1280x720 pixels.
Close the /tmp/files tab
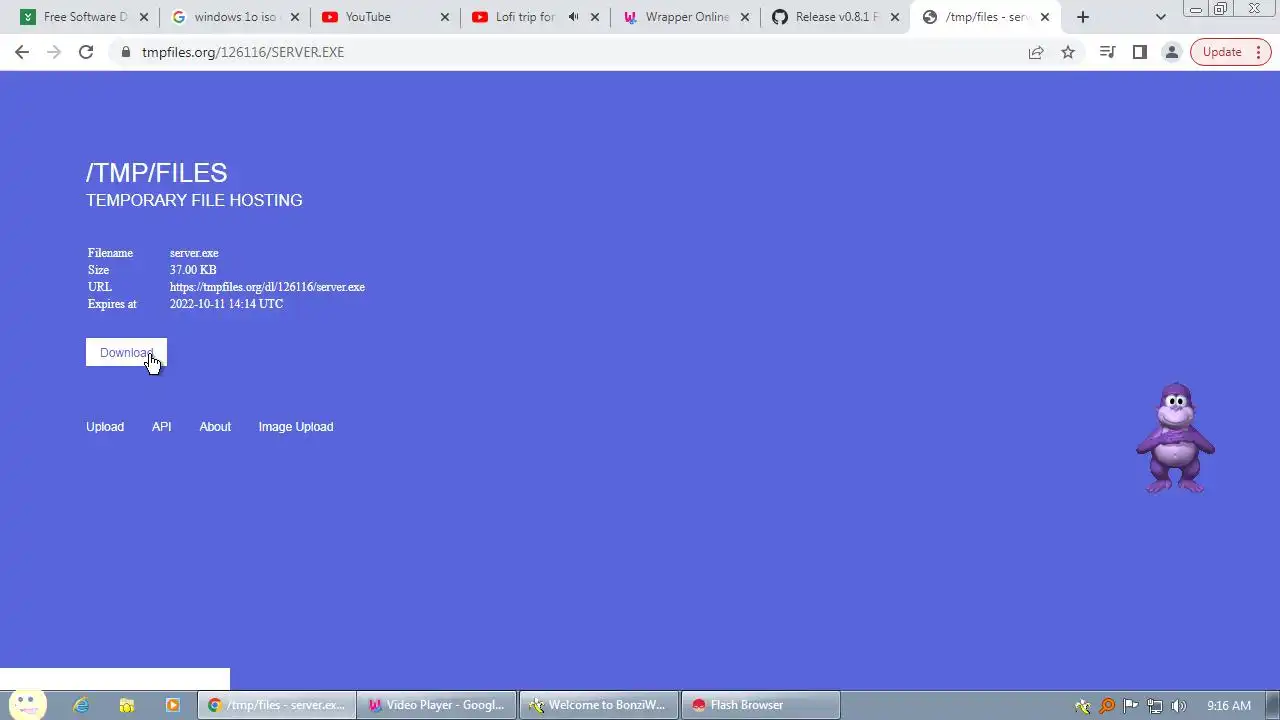click(x=1045, y=17)
